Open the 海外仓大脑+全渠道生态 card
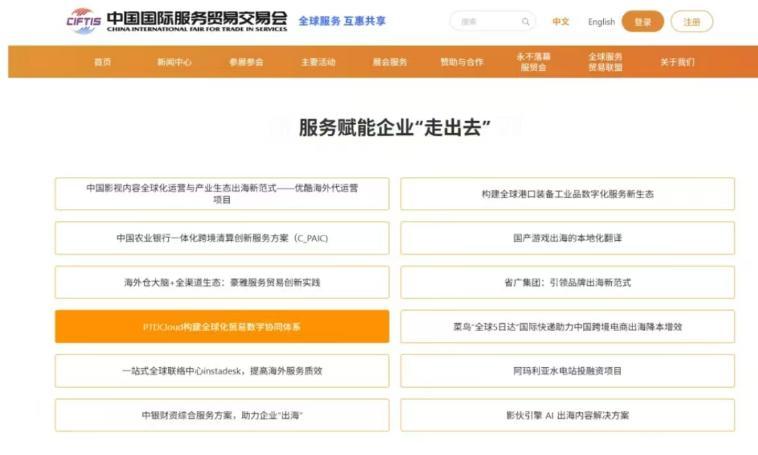 (222, 282)
